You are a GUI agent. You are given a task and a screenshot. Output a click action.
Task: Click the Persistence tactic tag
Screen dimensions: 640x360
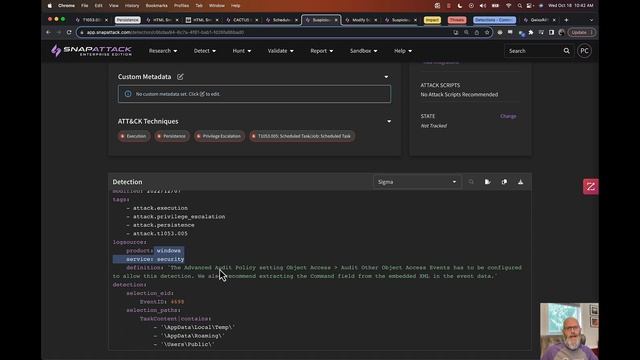tap(172, 136)
